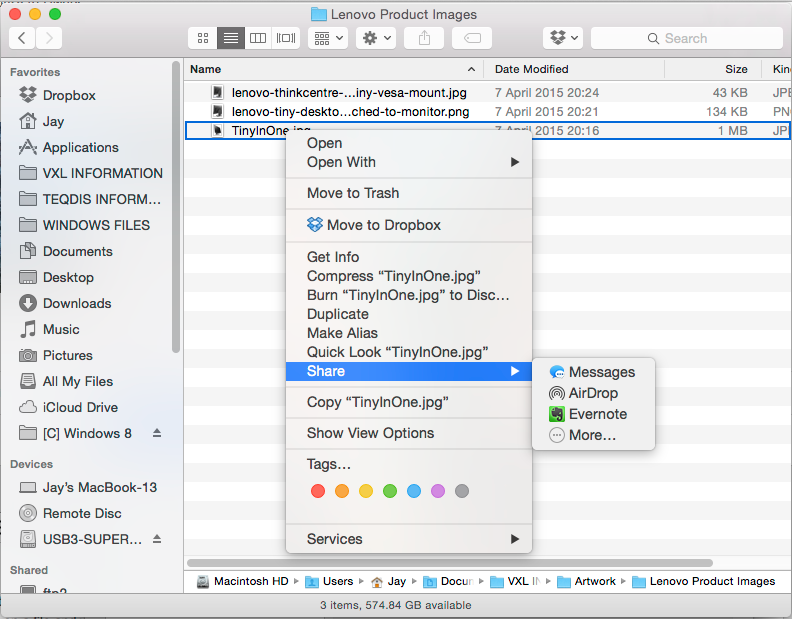Click the Search field
The image size is (792, 619).
pyautogui.click(x=686, y=38)
